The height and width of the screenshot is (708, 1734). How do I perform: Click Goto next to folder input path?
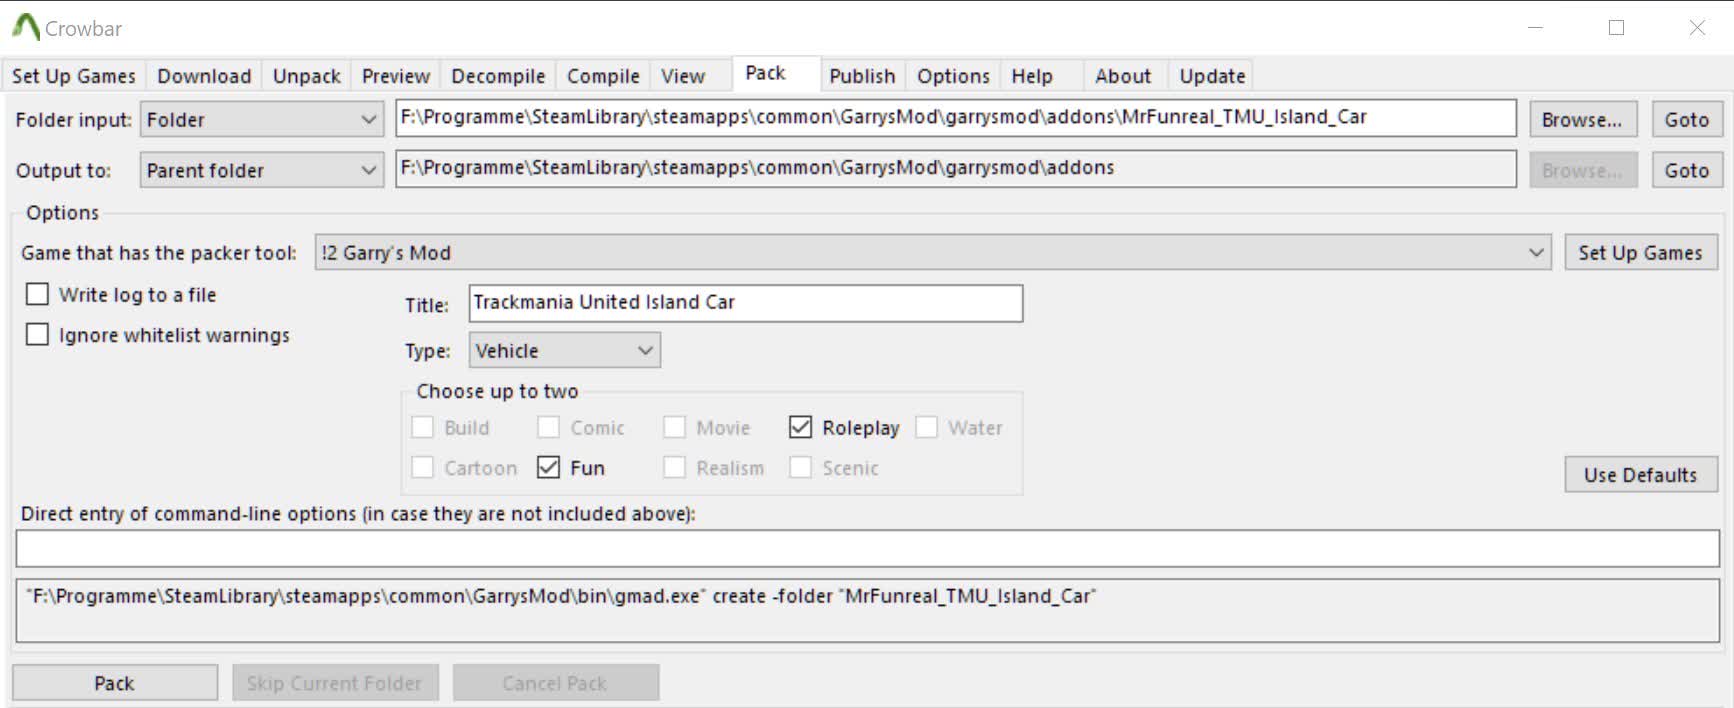coord(1687,119)
